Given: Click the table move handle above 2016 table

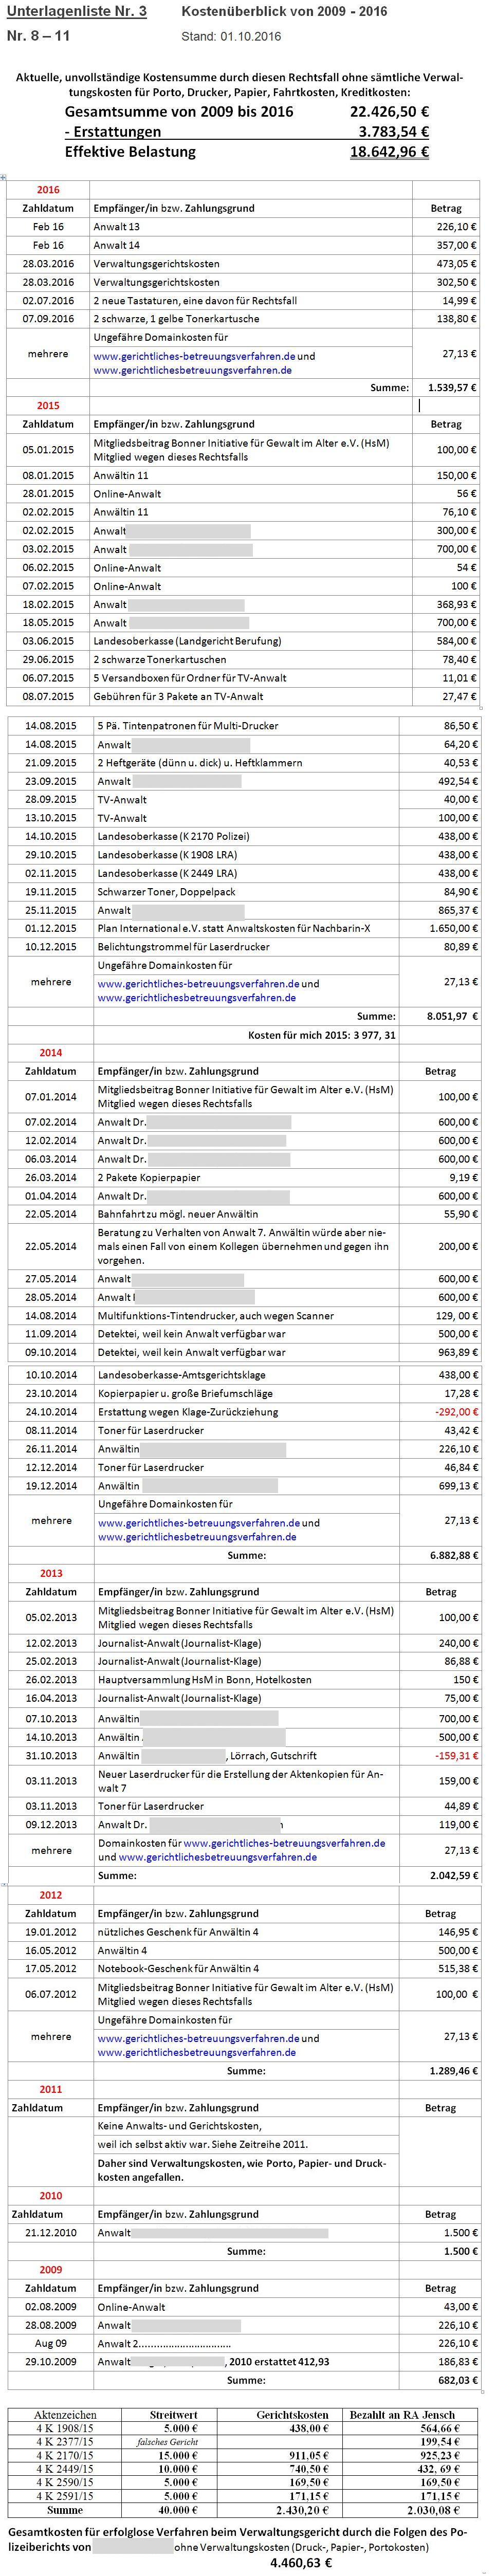Looking at the screenshot, I should coord(4,177).
